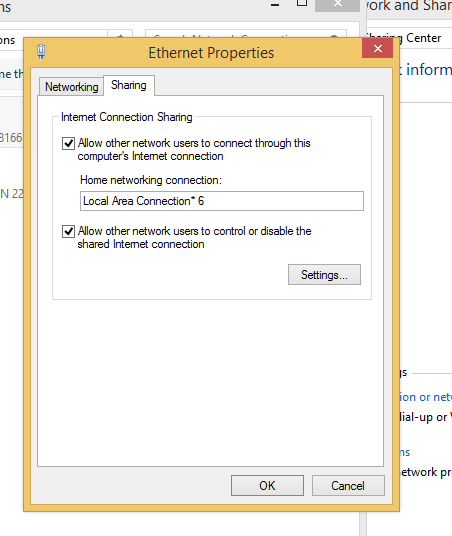Image resolution: width=452 pixels, height=536 pixels.
Task: Click the gray X of the background window
Action: click(337, 4)
